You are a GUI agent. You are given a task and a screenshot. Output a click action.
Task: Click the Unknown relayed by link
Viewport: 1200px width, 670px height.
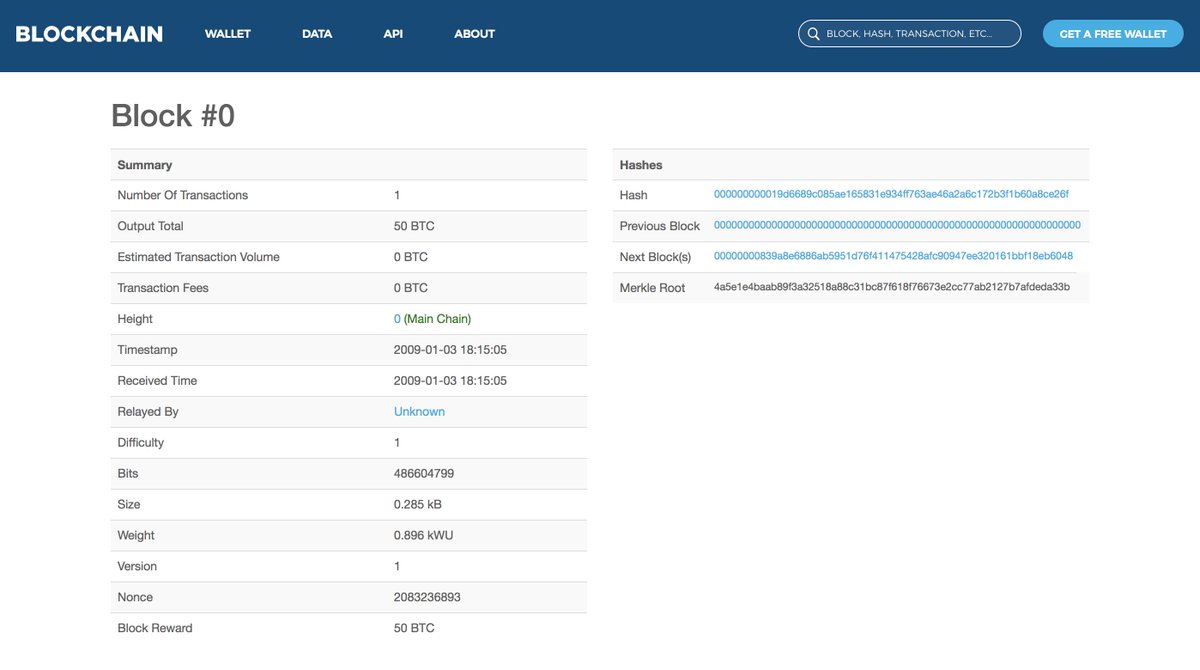[419, 411]
